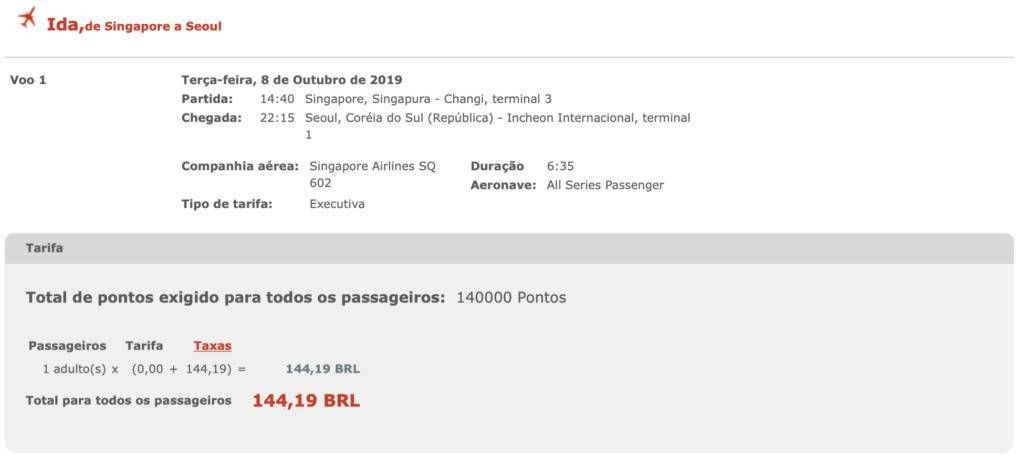Click arrival time 22:15
The height and width of the screenshot is (456, 1024).
point(277,118)
